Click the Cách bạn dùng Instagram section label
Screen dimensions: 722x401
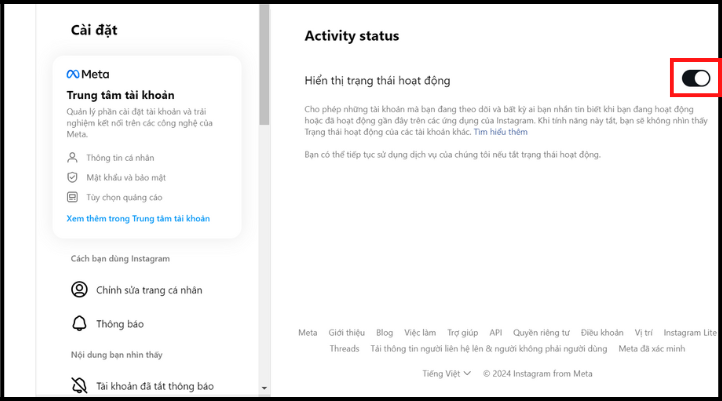point(120,259)
